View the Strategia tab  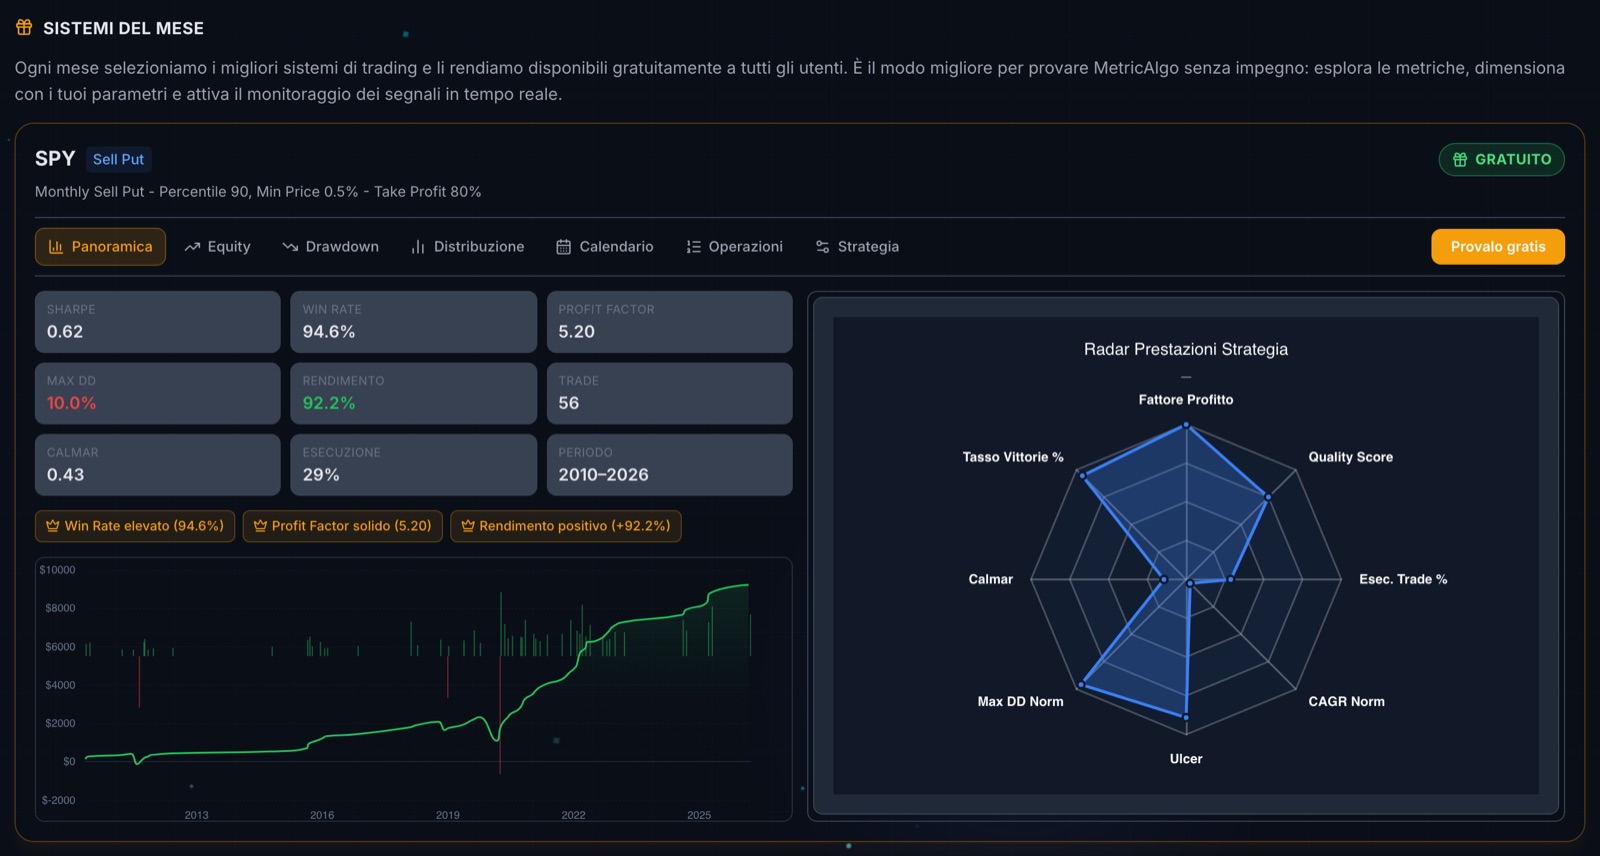857,247
